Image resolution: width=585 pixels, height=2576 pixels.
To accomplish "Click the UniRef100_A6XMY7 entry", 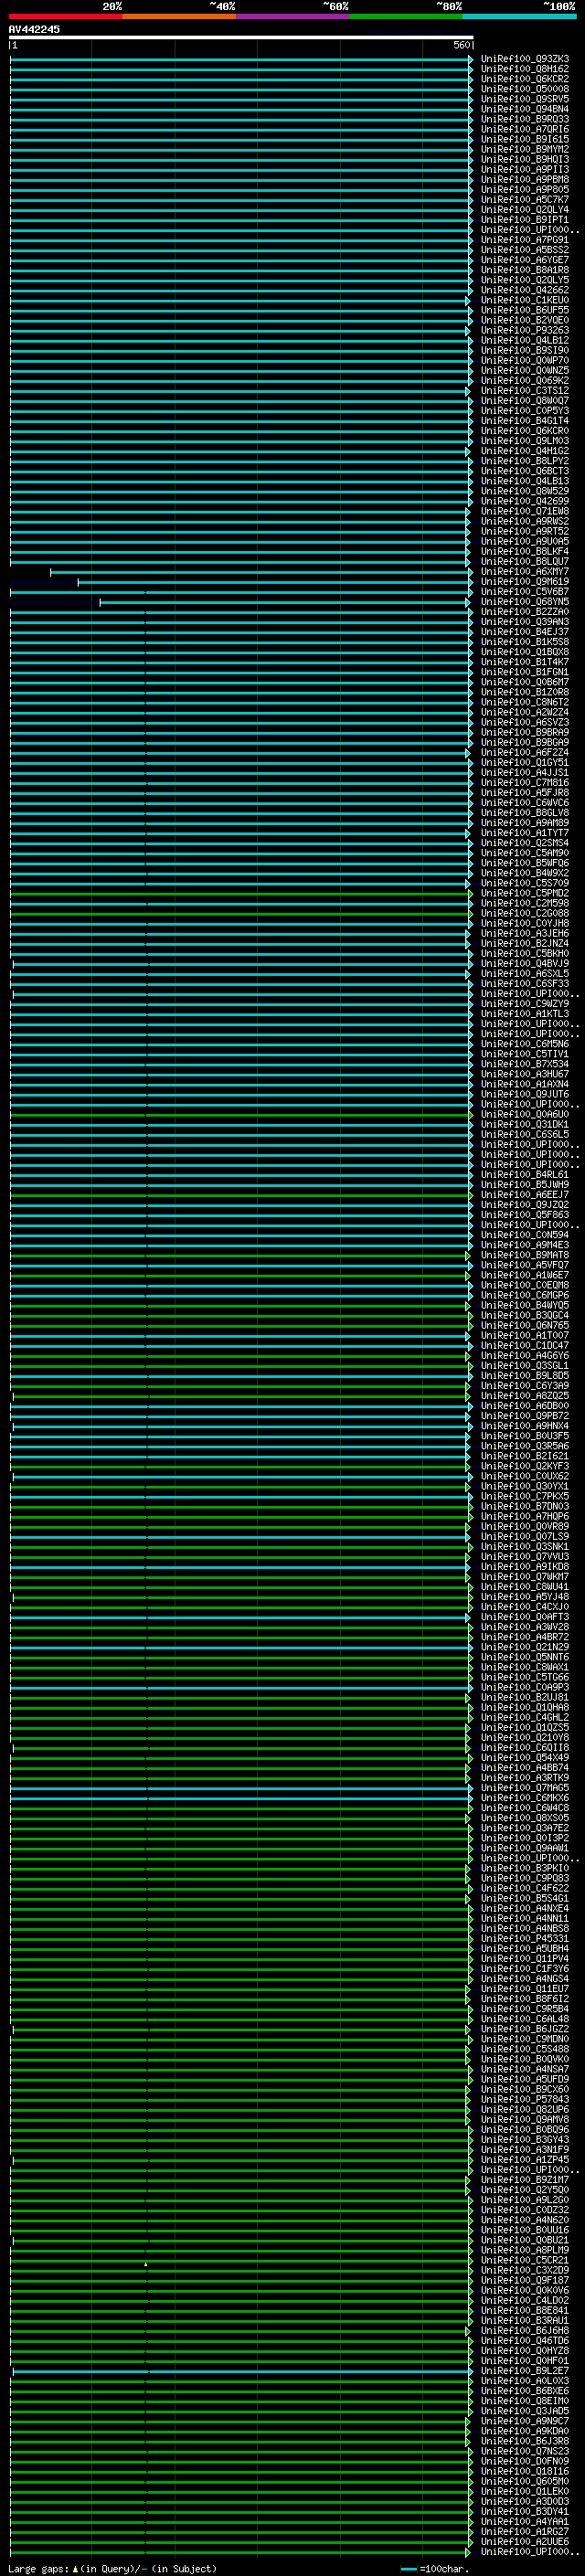I will [525, 572].
